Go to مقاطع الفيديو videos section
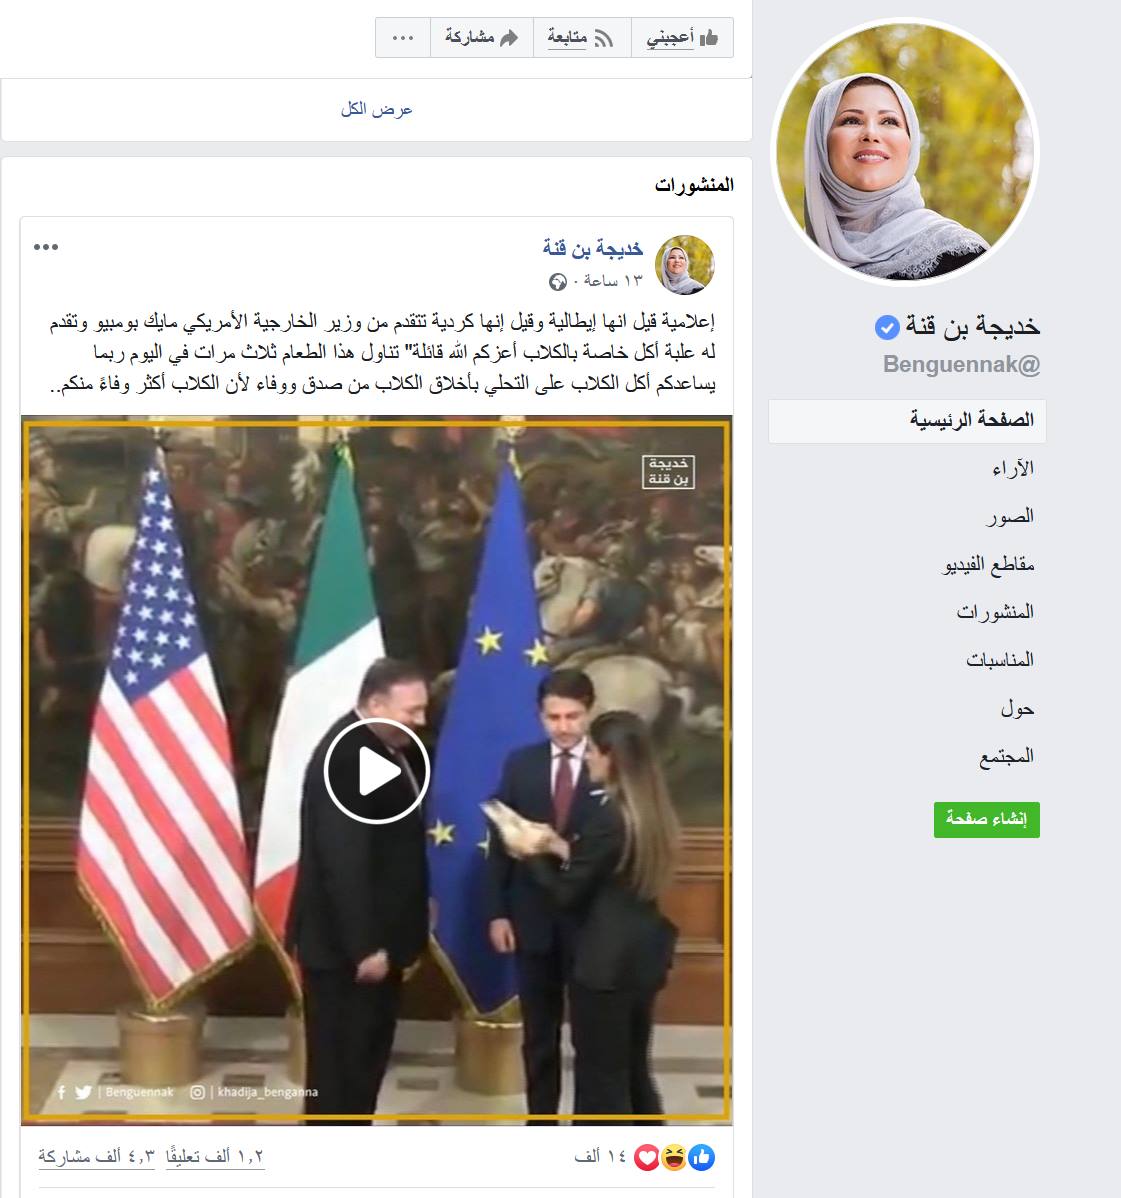 [x=989, y=565]
